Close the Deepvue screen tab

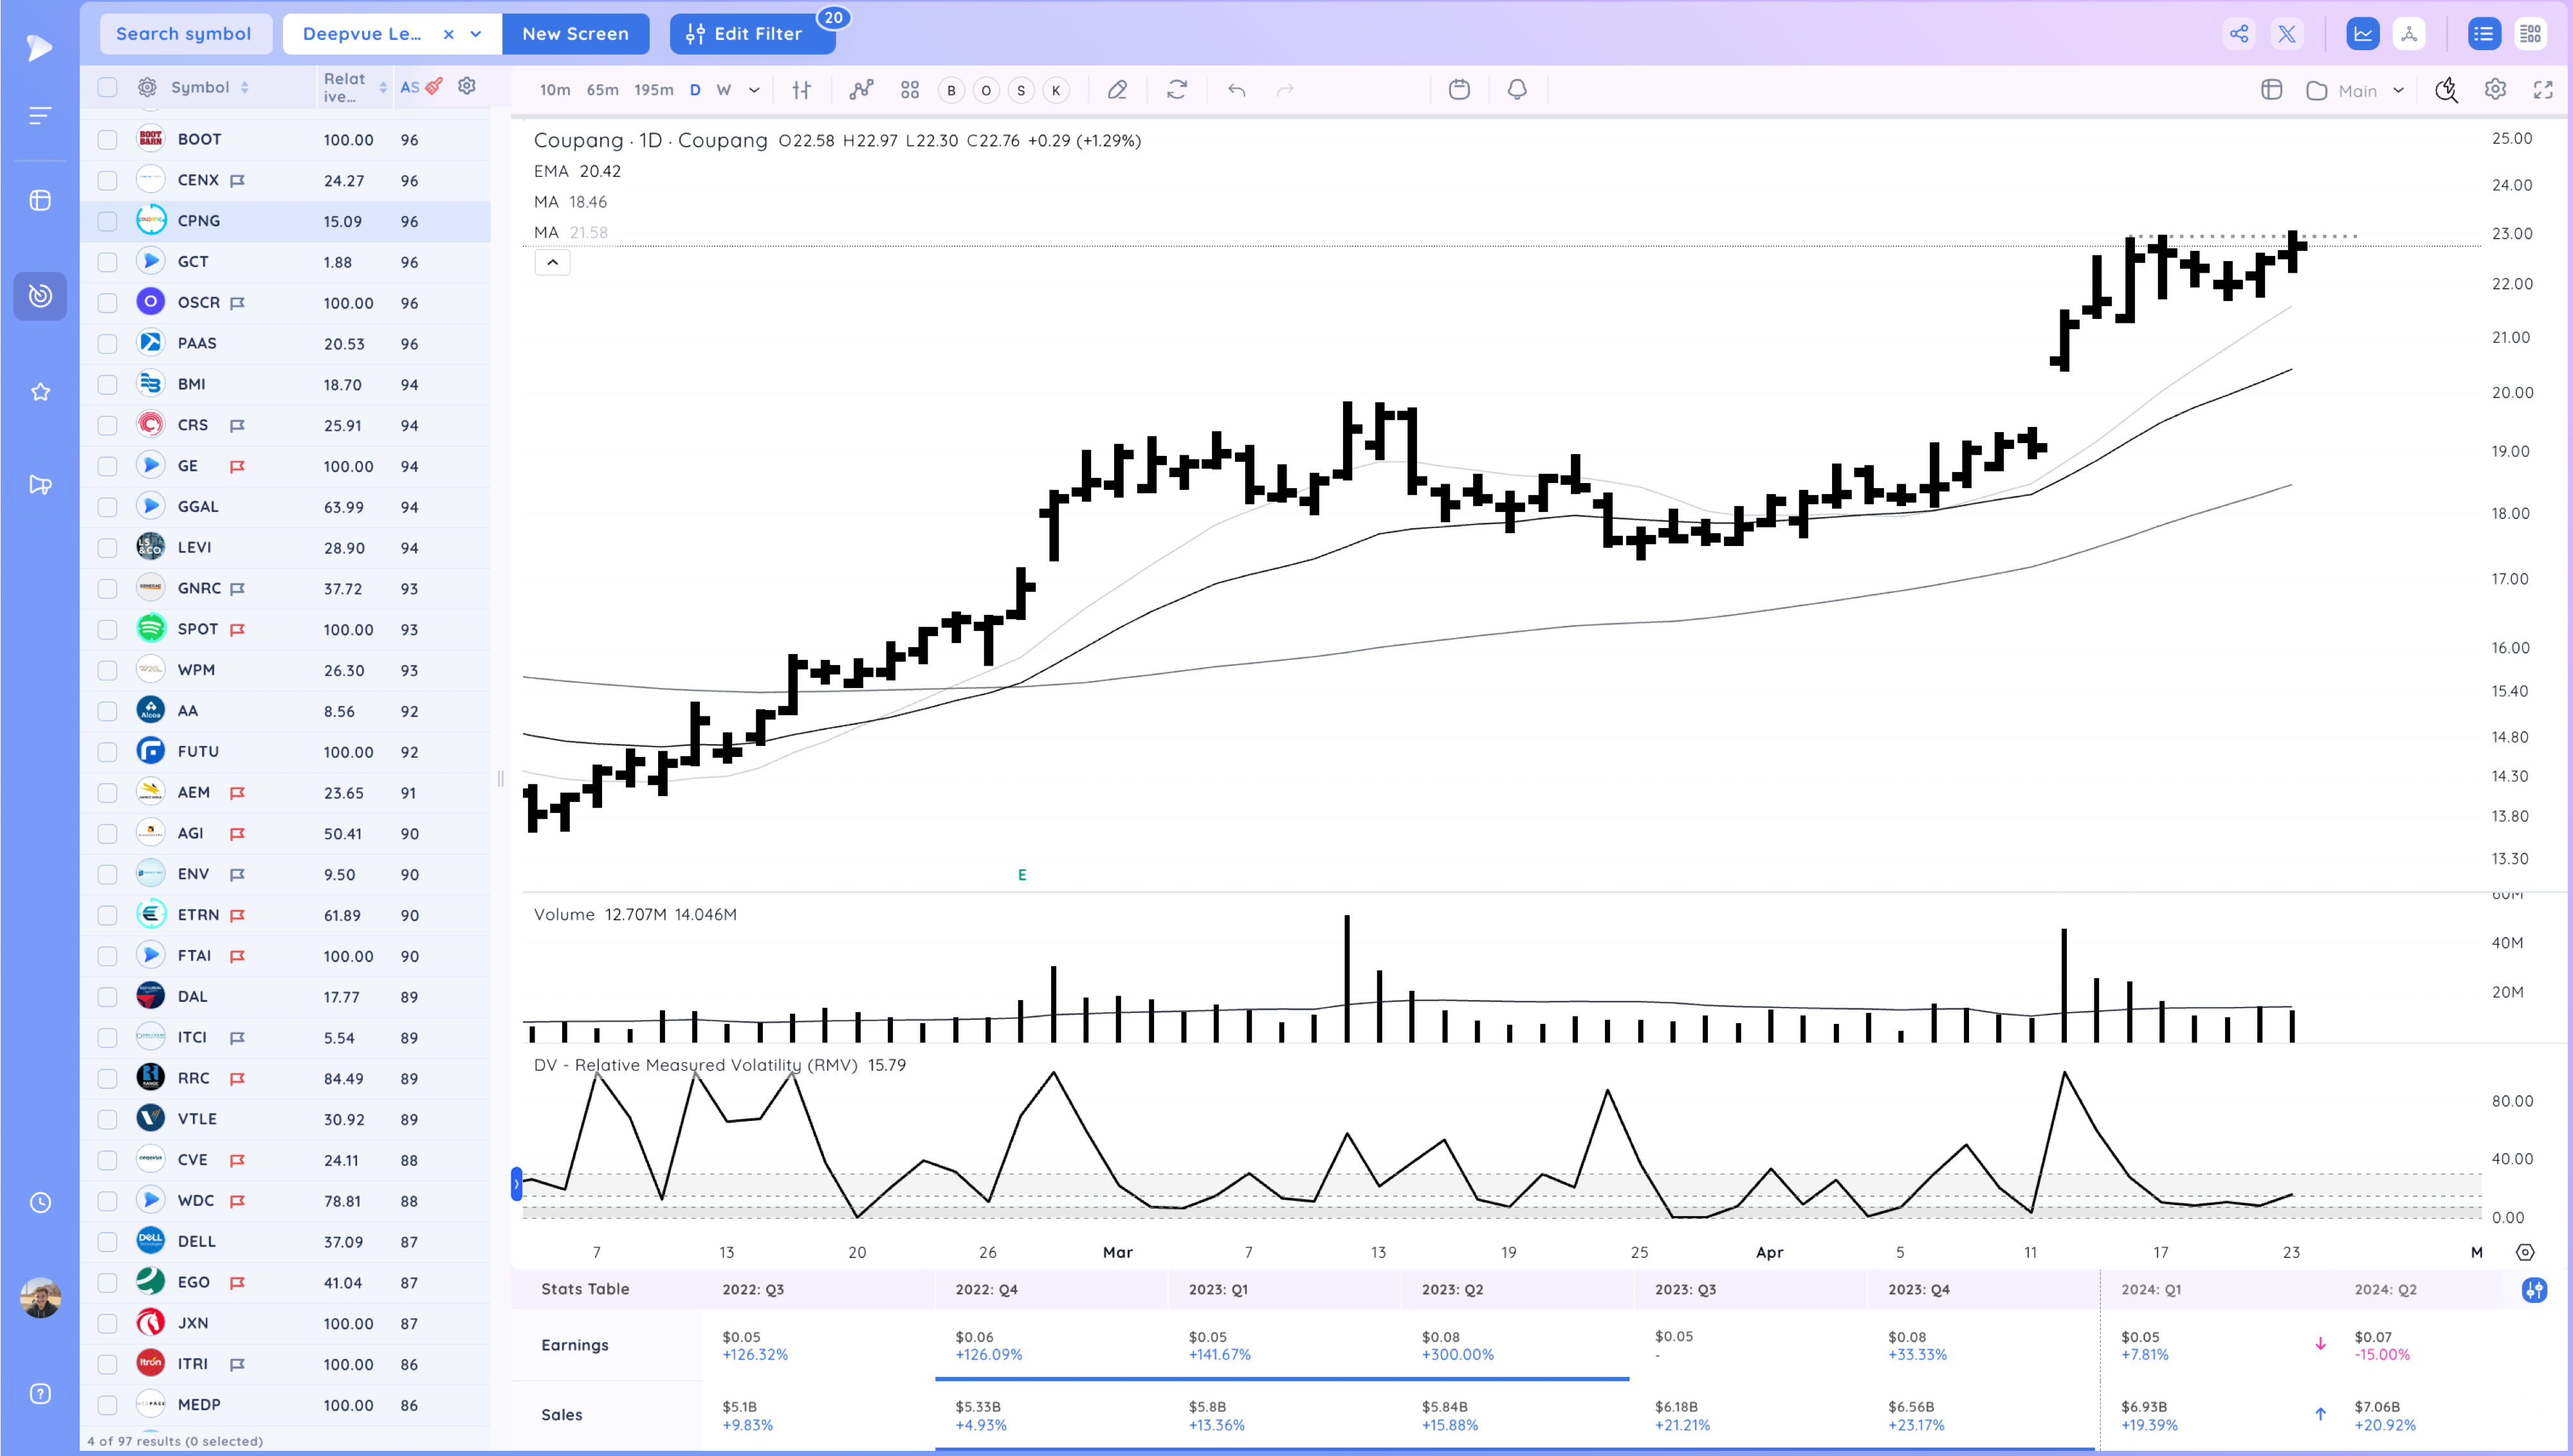point(448,34)
